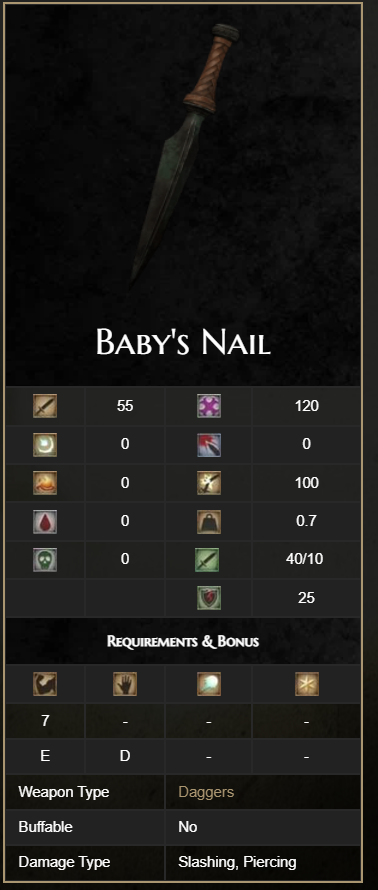The height and width of the screenshot is (890, 378).
Task: Select the dexterity hand icon
Action: click(x=125, y=684)
